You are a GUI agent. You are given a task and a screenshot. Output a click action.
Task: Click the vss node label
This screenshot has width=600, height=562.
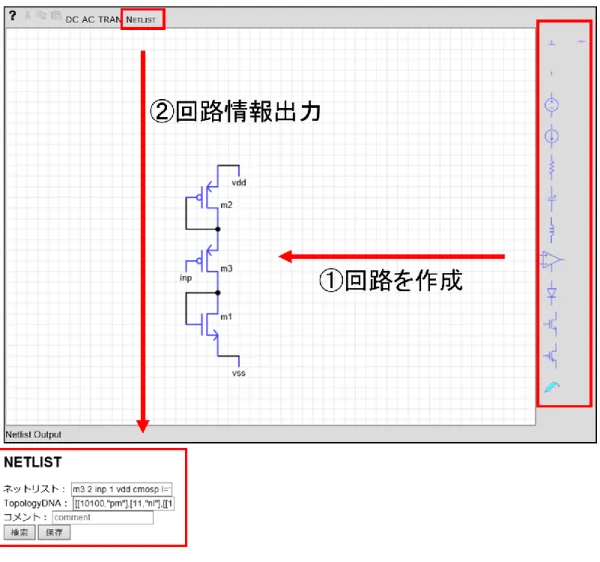[x=239, y=373]
